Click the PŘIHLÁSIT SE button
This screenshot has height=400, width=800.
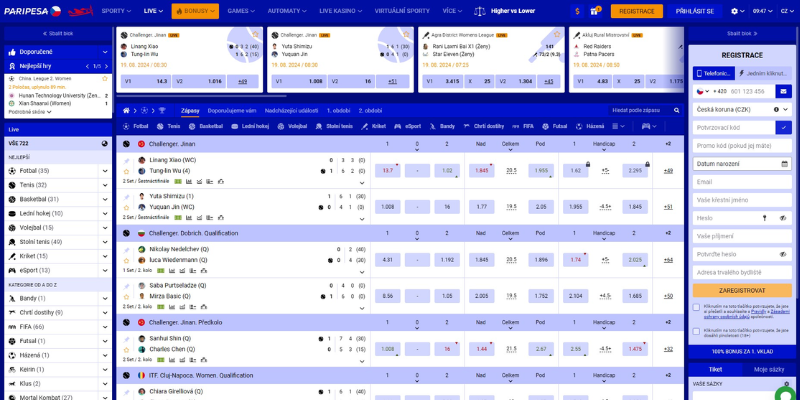(x=694, y=11)
